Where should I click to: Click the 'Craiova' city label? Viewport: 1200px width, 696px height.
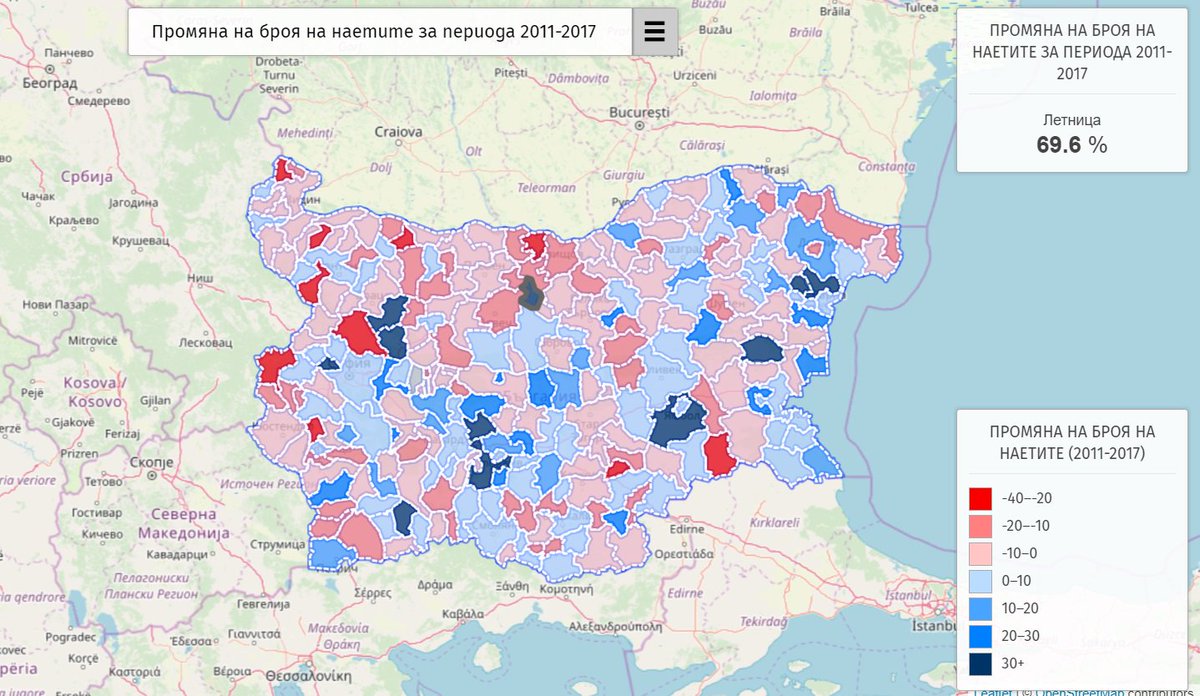(x=398, y=131)
